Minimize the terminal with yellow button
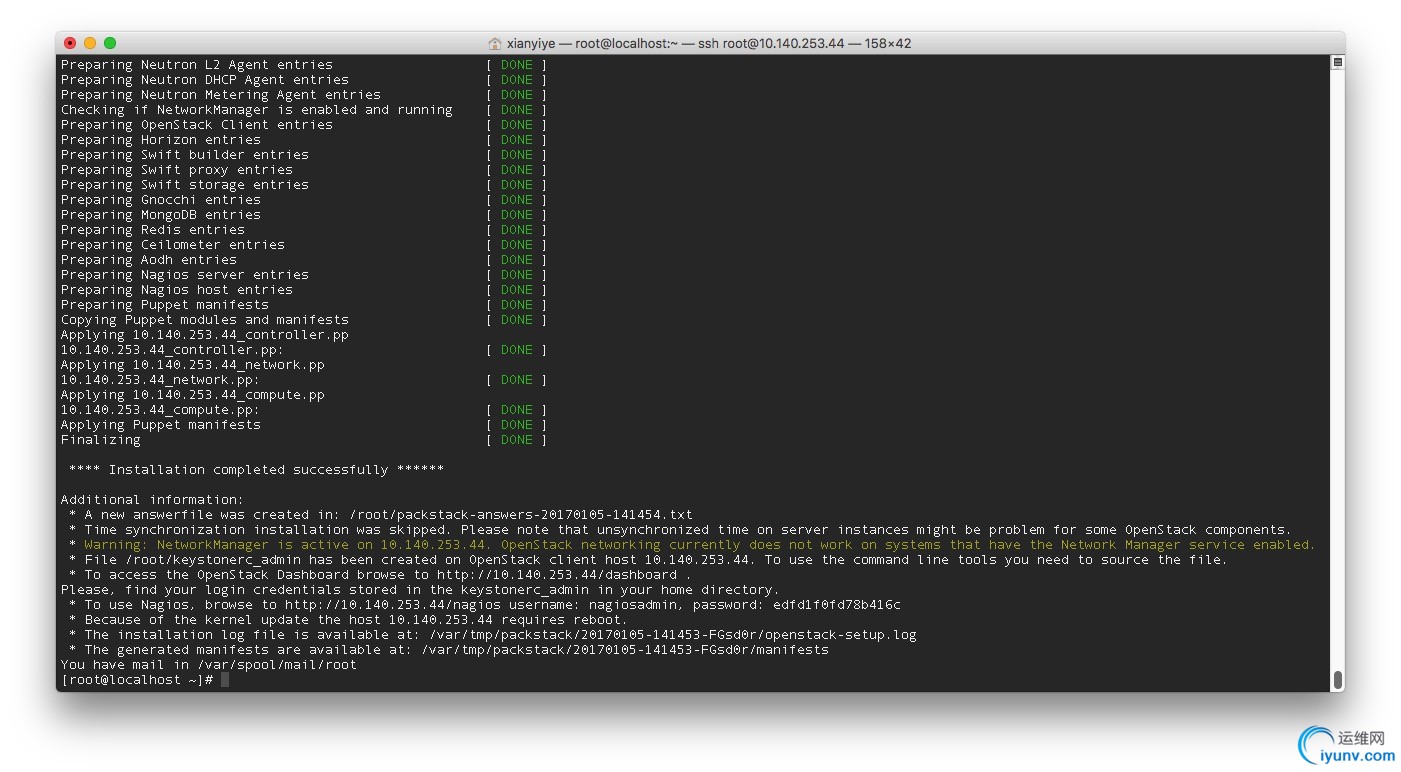 (90, 43)
